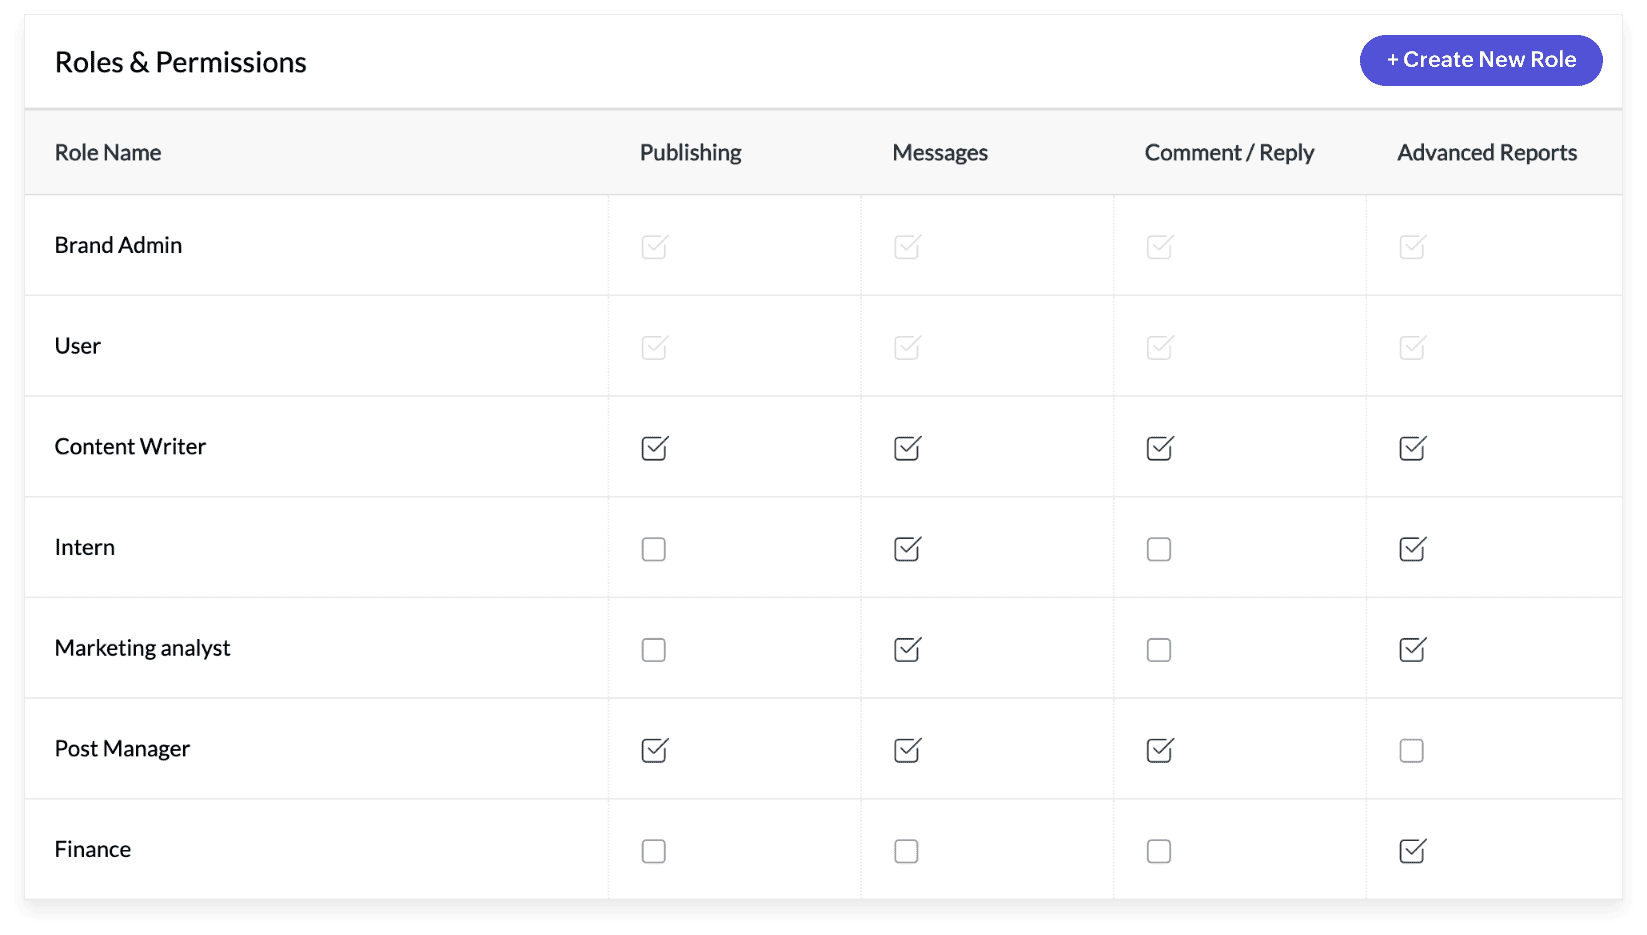The width and height of the screenshot is (1647, 935).
Task: Click the Advanced Reports column header
Action: pos(1487,153)
